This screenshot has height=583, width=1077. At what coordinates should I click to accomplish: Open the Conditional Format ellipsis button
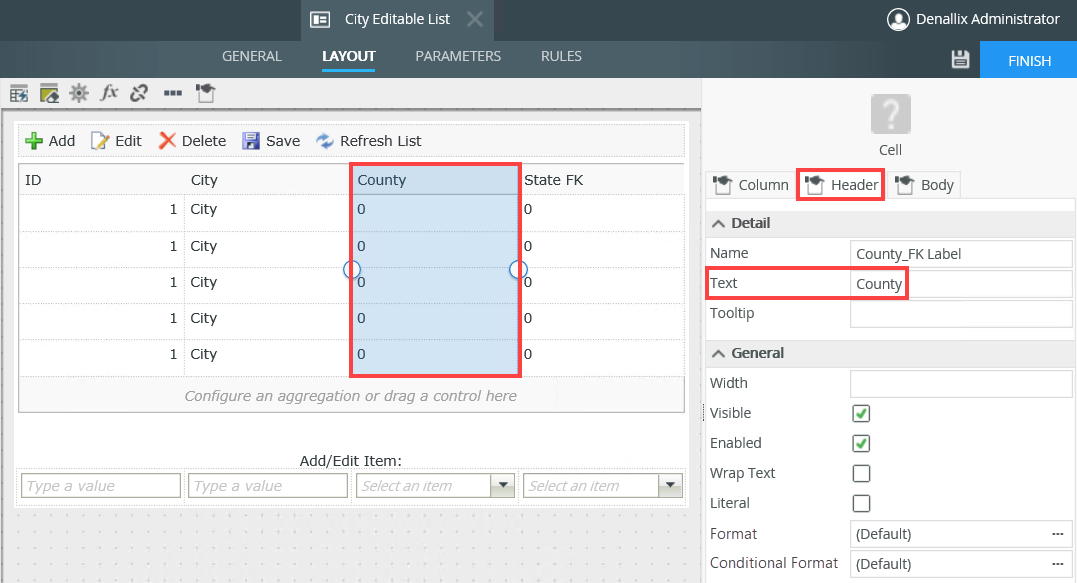(1058, 564)
